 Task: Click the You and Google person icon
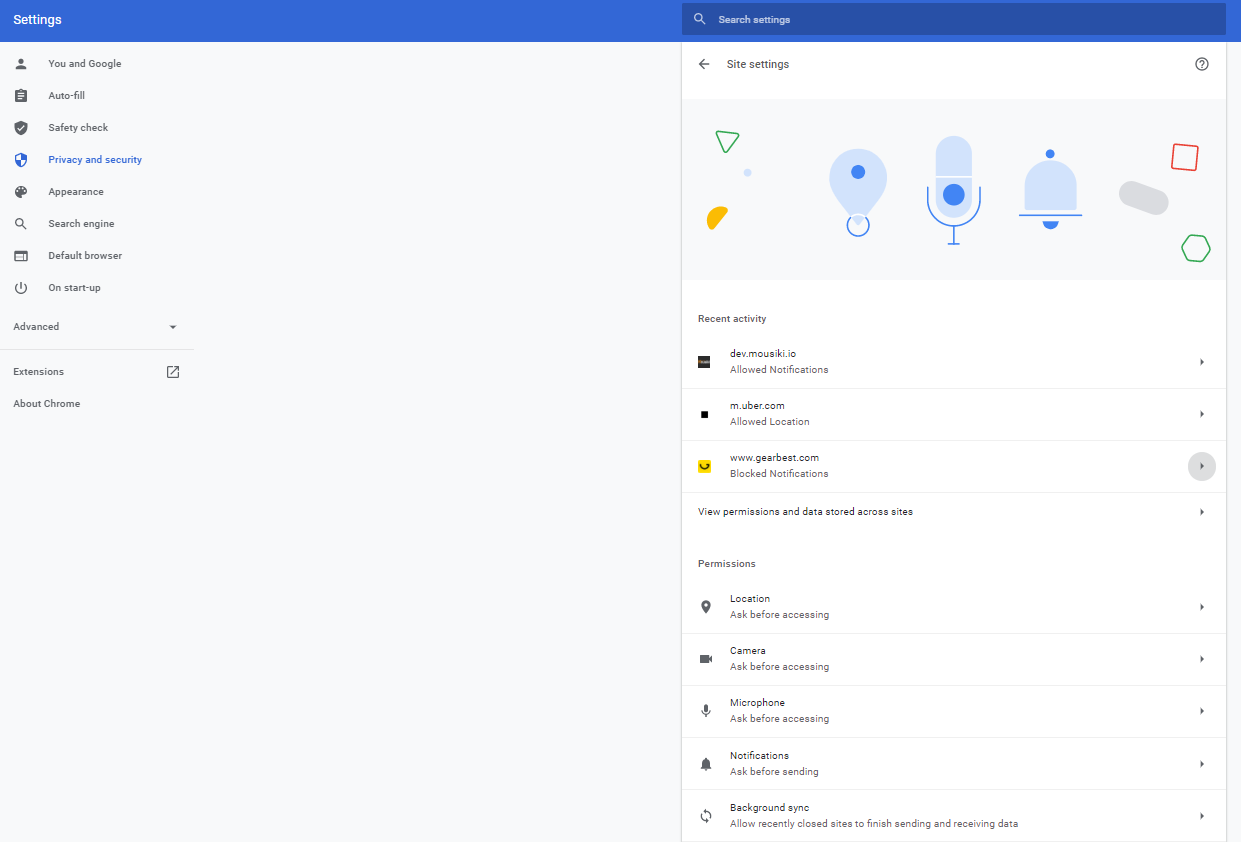pyautogui.click(x=21, y=64)
